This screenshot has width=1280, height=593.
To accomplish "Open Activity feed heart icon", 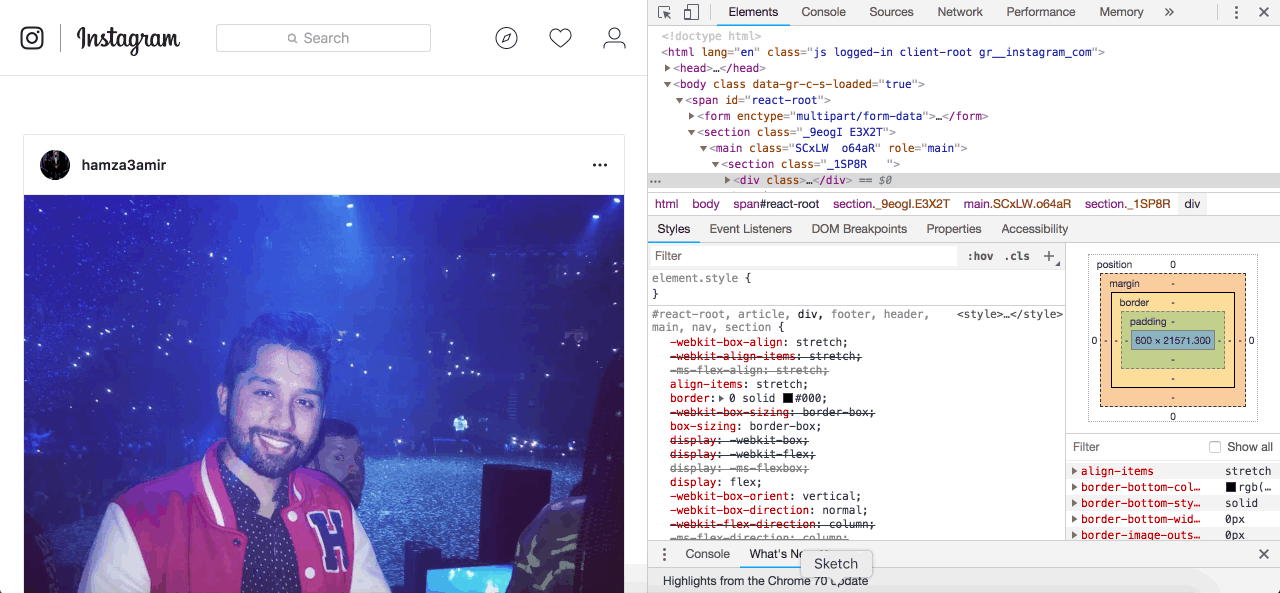I will (560, 38).
